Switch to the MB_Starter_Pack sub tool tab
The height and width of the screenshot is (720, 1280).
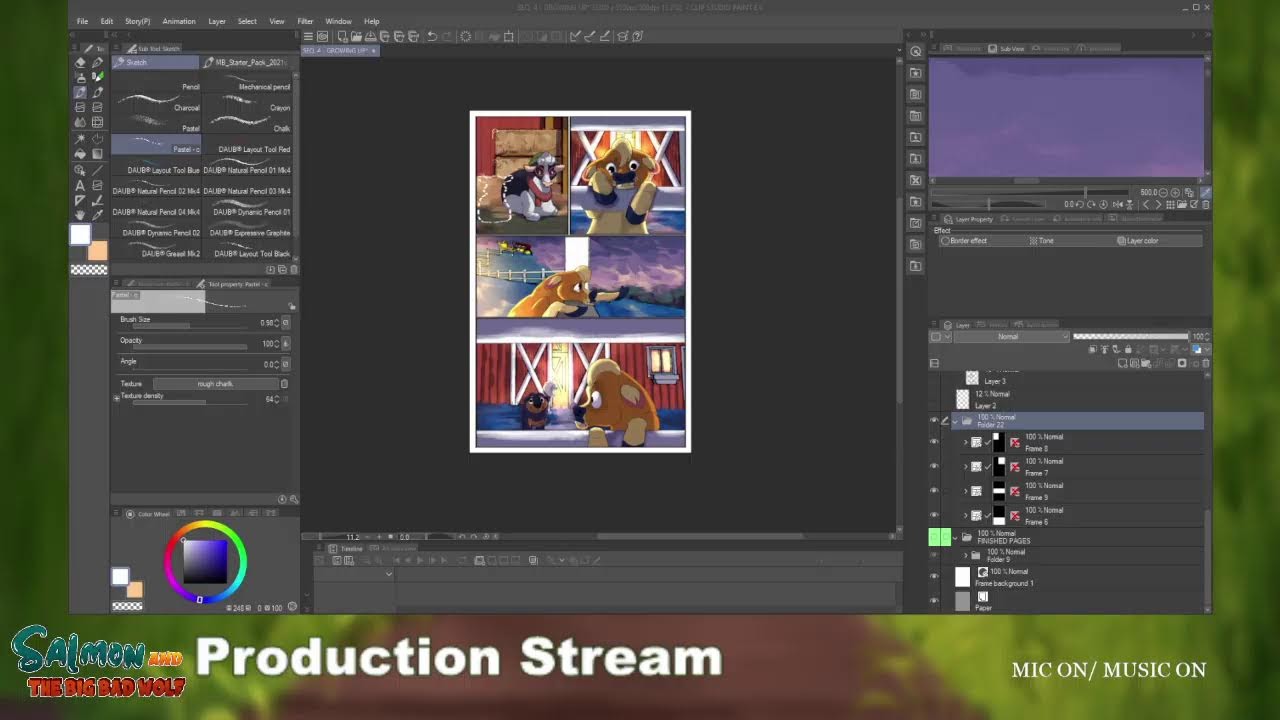tap(248, 62)
